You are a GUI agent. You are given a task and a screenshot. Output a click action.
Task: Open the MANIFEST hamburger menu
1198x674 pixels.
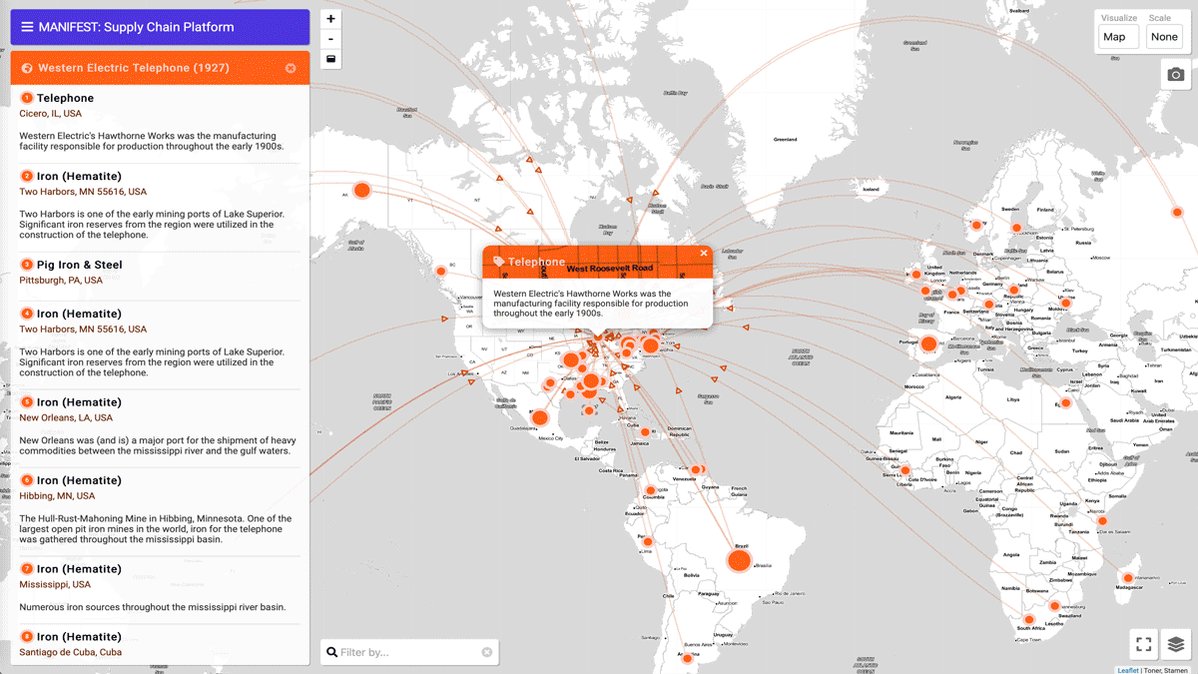click(27, 27)
